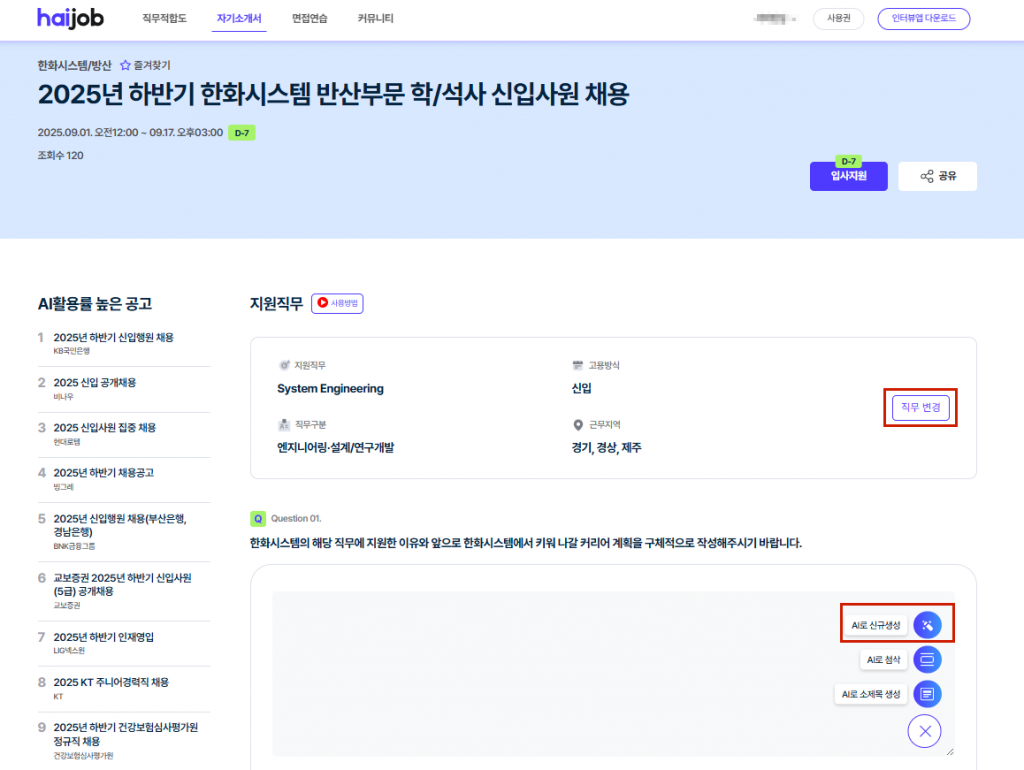Click the 엔지니어링·설계/연구개발 text

coord(336,448)
